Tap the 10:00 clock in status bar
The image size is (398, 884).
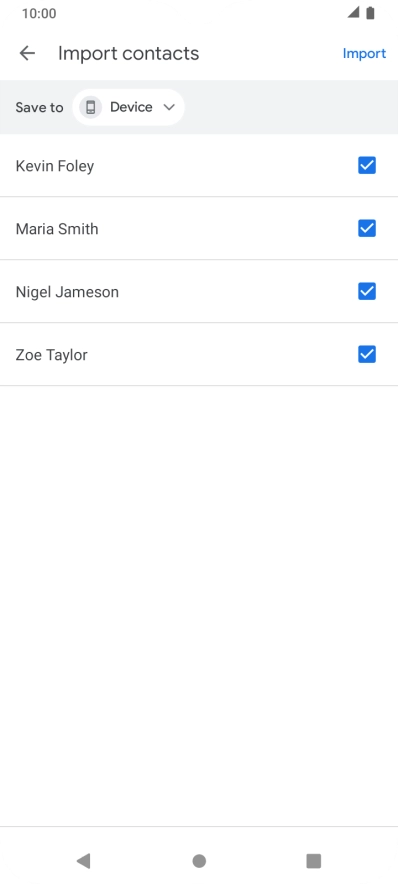pos(39,14)
